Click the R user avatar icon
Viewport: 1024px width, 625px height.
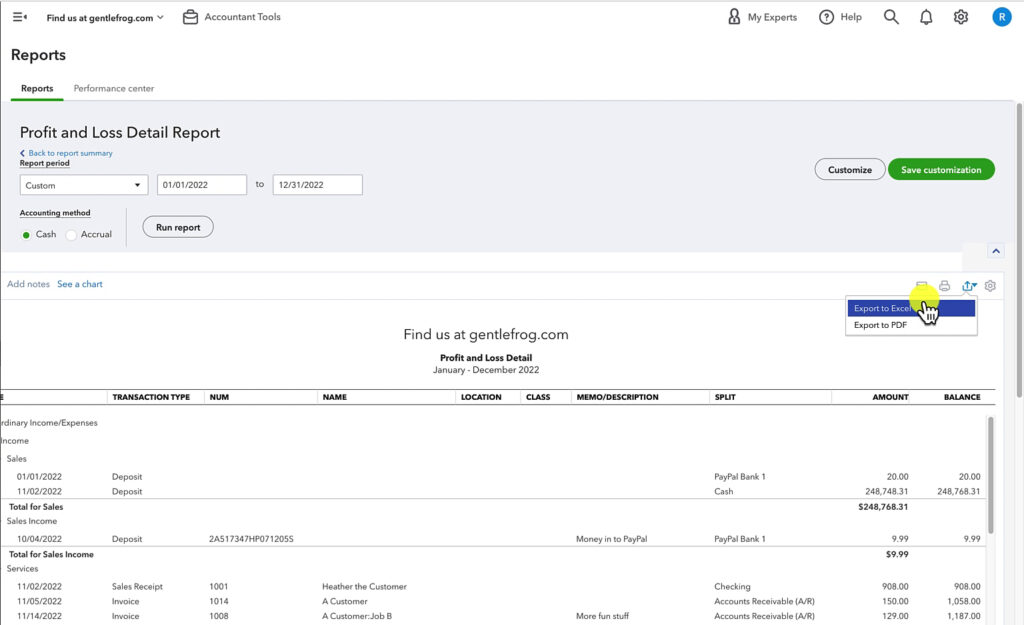1001,16
